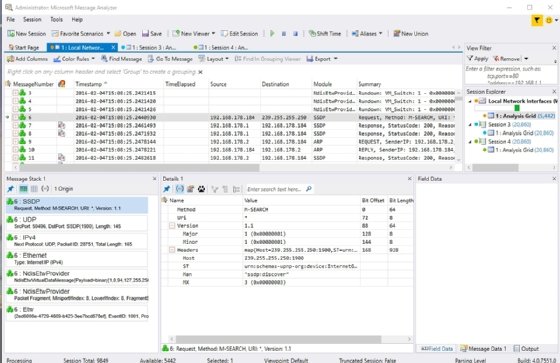Expand message row number 7
Image resolution: width=560 pixels, height=363 pixels.
point(15,125)
